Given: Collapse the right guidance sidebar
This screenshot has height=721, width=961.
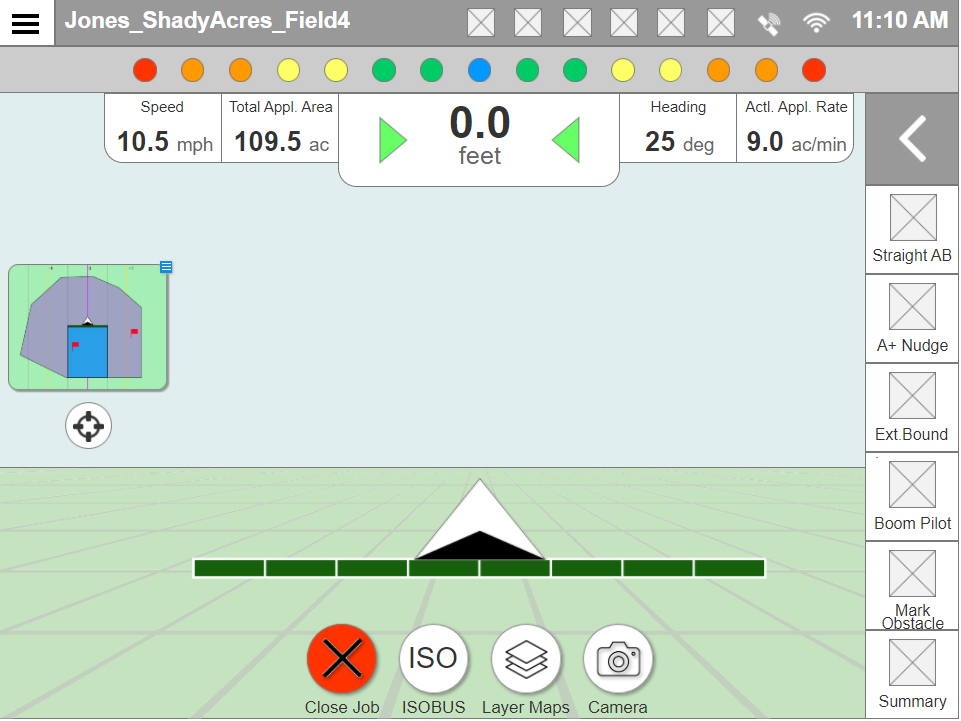Looking at the screenshot, I should [x=911, y=139].
